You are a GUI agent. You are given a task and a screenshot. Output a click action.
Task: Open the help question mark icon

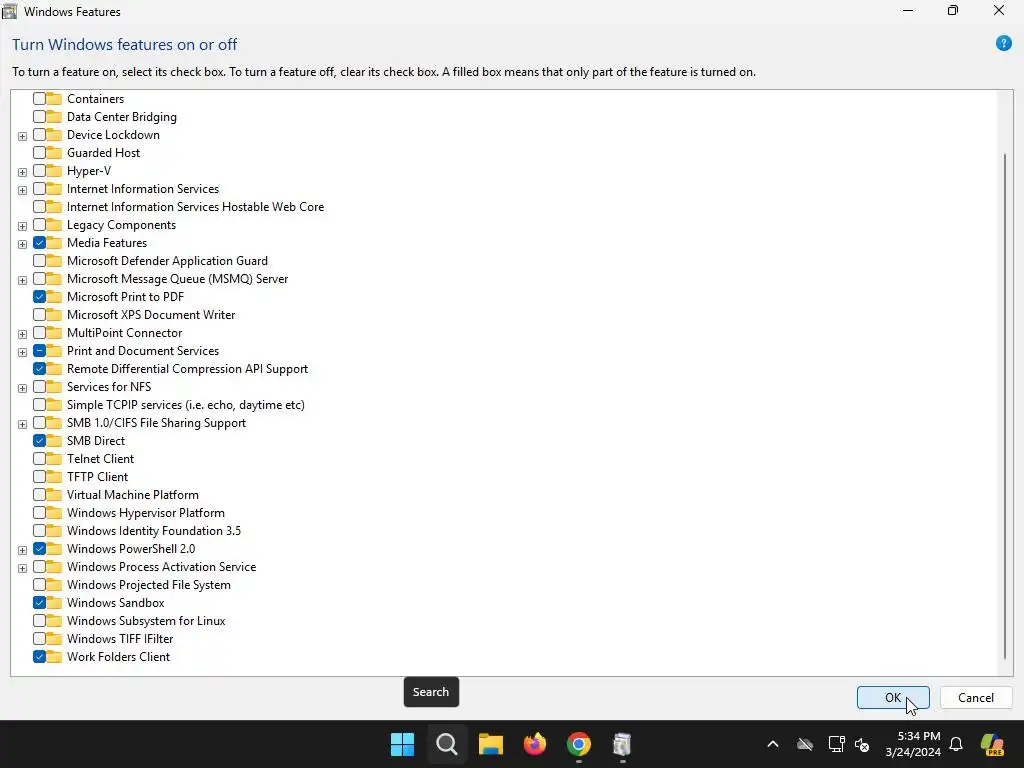(1003, 44)
